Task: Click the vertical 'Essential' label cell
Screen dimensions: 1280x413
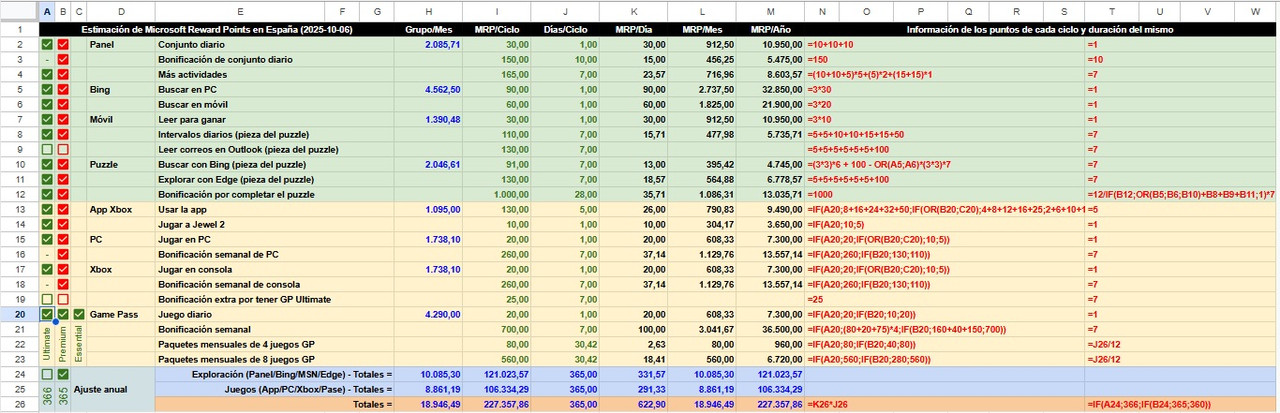Action: click(80, 345)
